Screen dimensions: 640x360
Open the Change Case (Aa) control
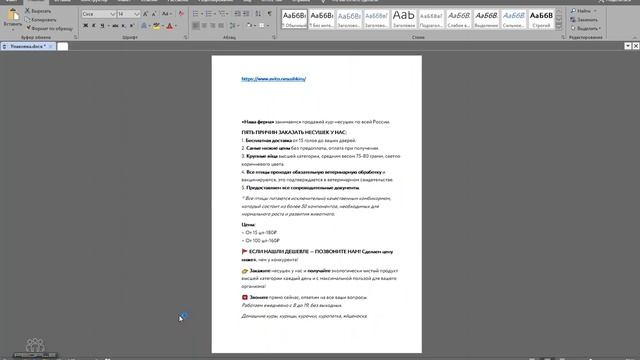pyautogui.click(x=166, y=14)
